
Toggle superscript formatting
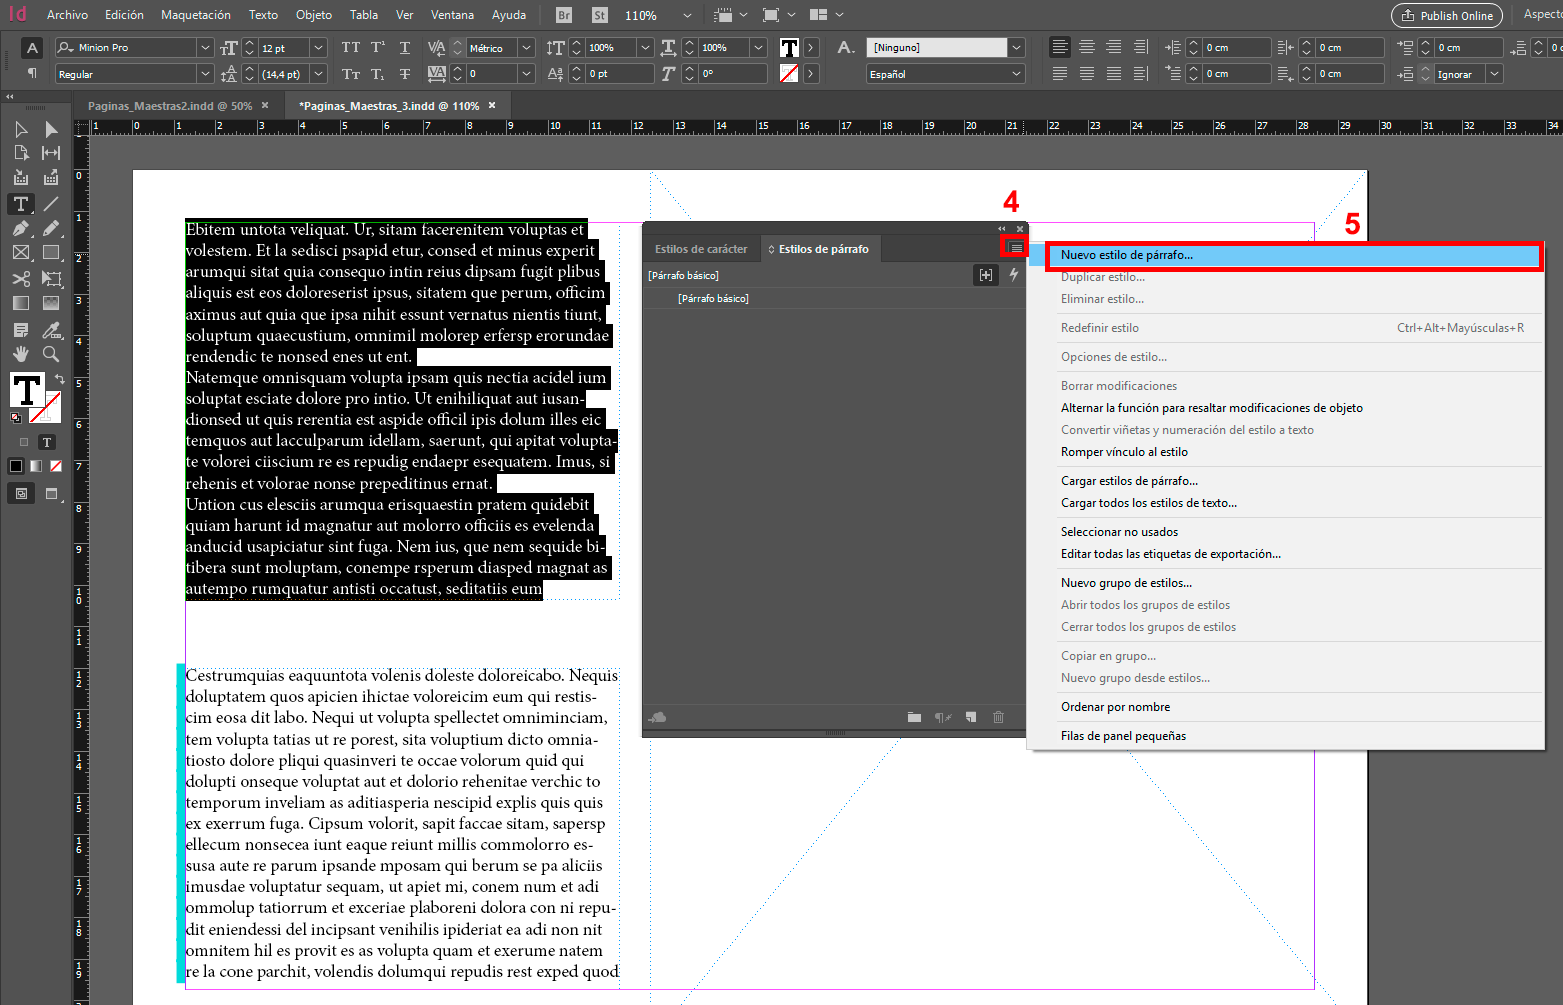click(376, 47)
